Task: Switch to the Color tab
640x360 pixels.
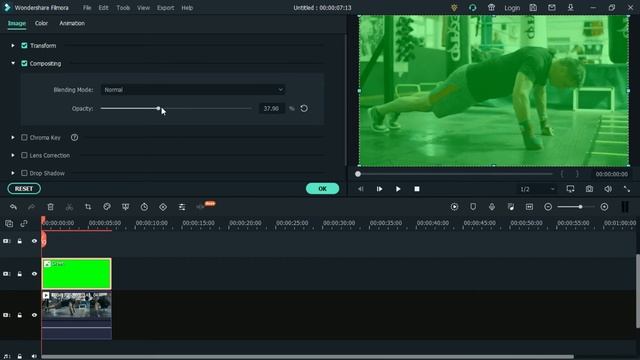Action: (x=41, y=23)
